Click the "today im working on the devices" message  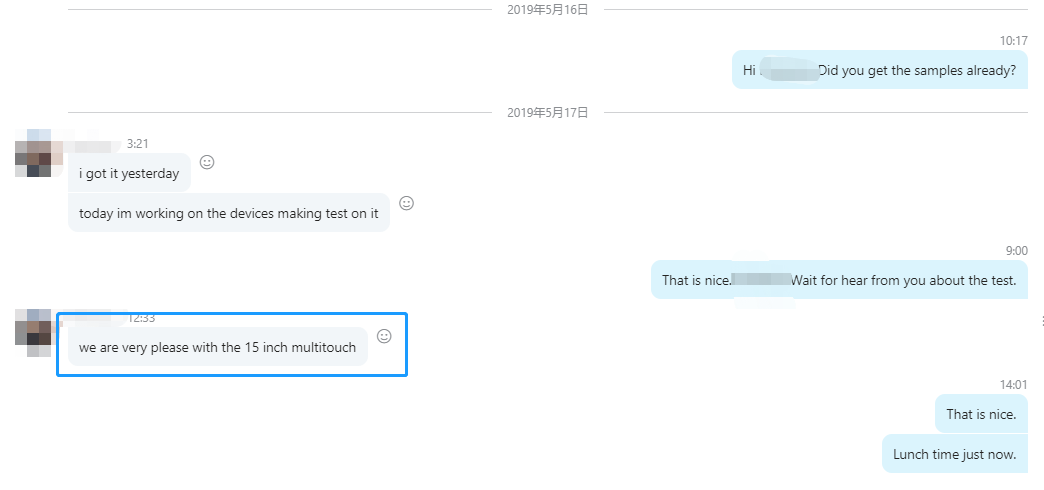pos(228,213)
